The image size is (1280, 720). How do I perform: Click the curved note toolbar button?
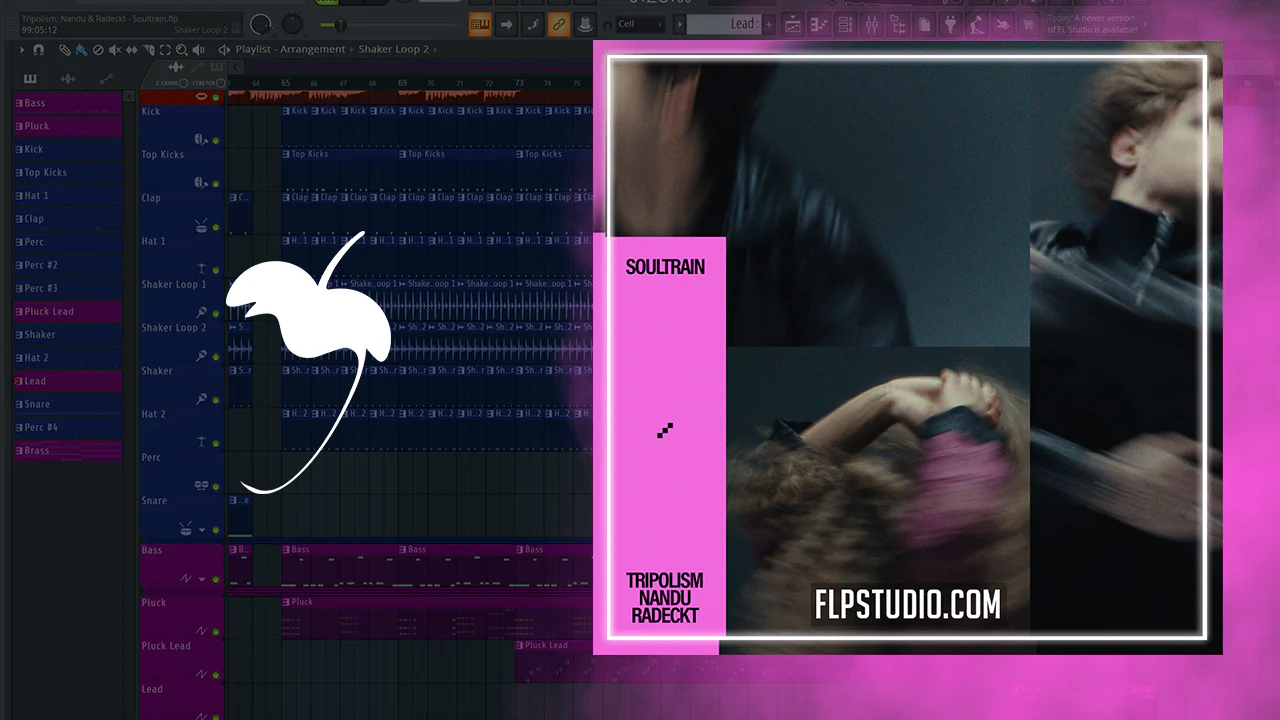533,24
